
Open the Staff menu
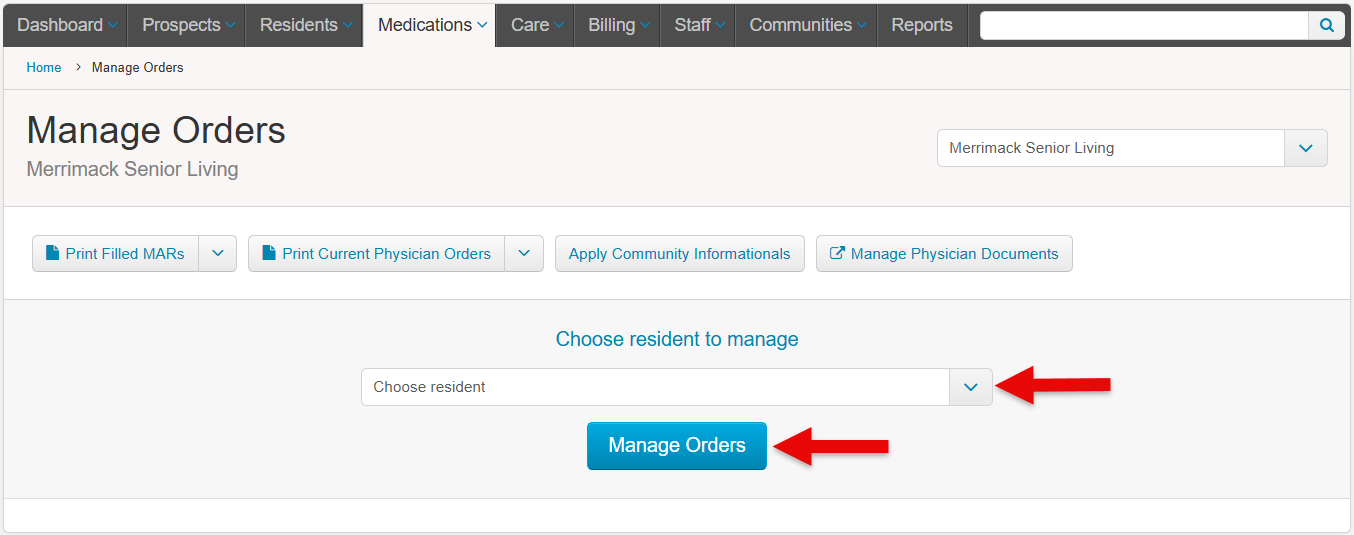[698, 25]
